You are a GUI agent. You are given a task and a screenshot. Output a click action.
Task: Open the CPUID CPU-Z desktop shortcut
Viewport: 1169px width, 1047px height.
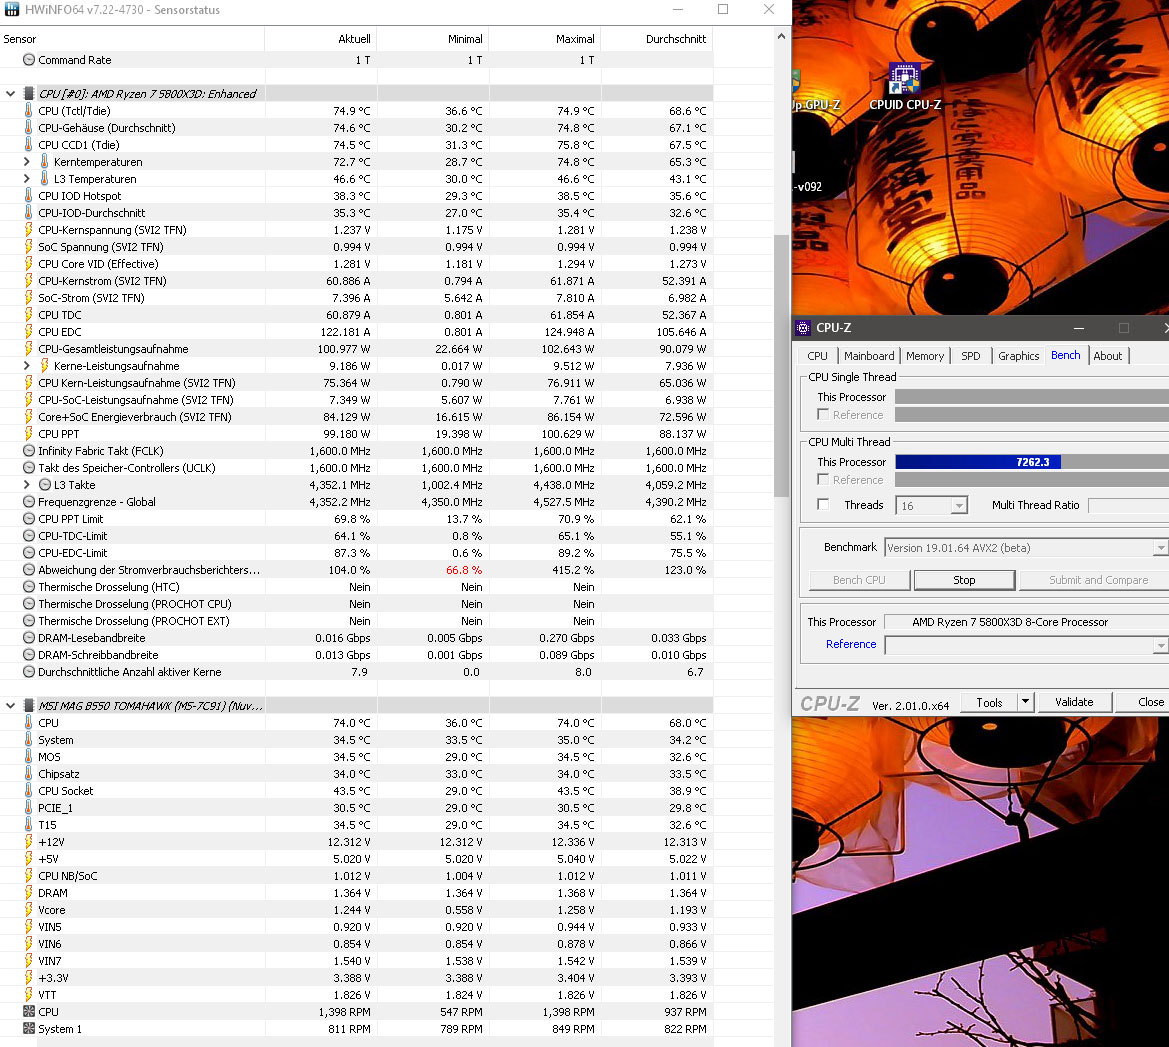904,87
